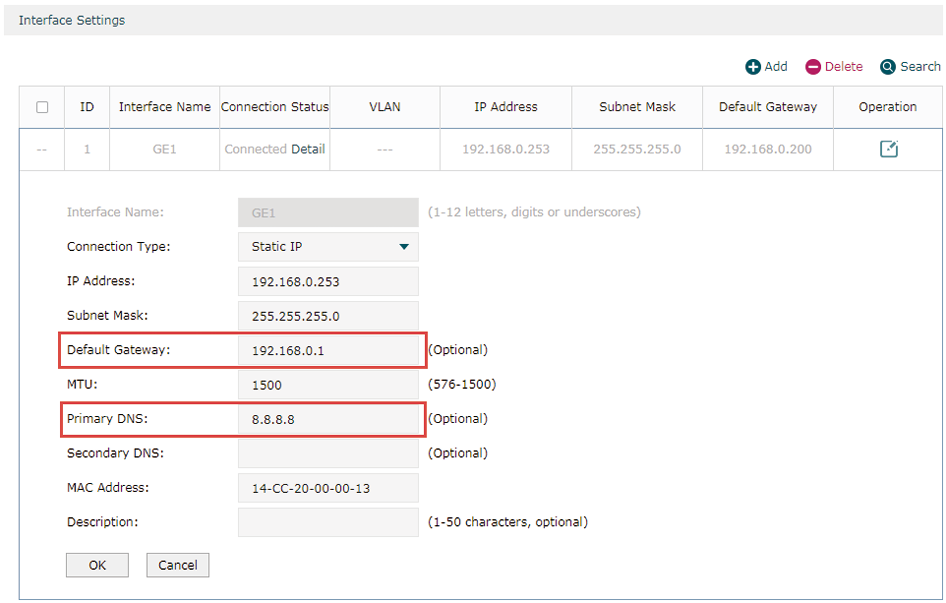Click the IP Address input field
This screenshot has height=603, width=946.
(x=328, y=281)
